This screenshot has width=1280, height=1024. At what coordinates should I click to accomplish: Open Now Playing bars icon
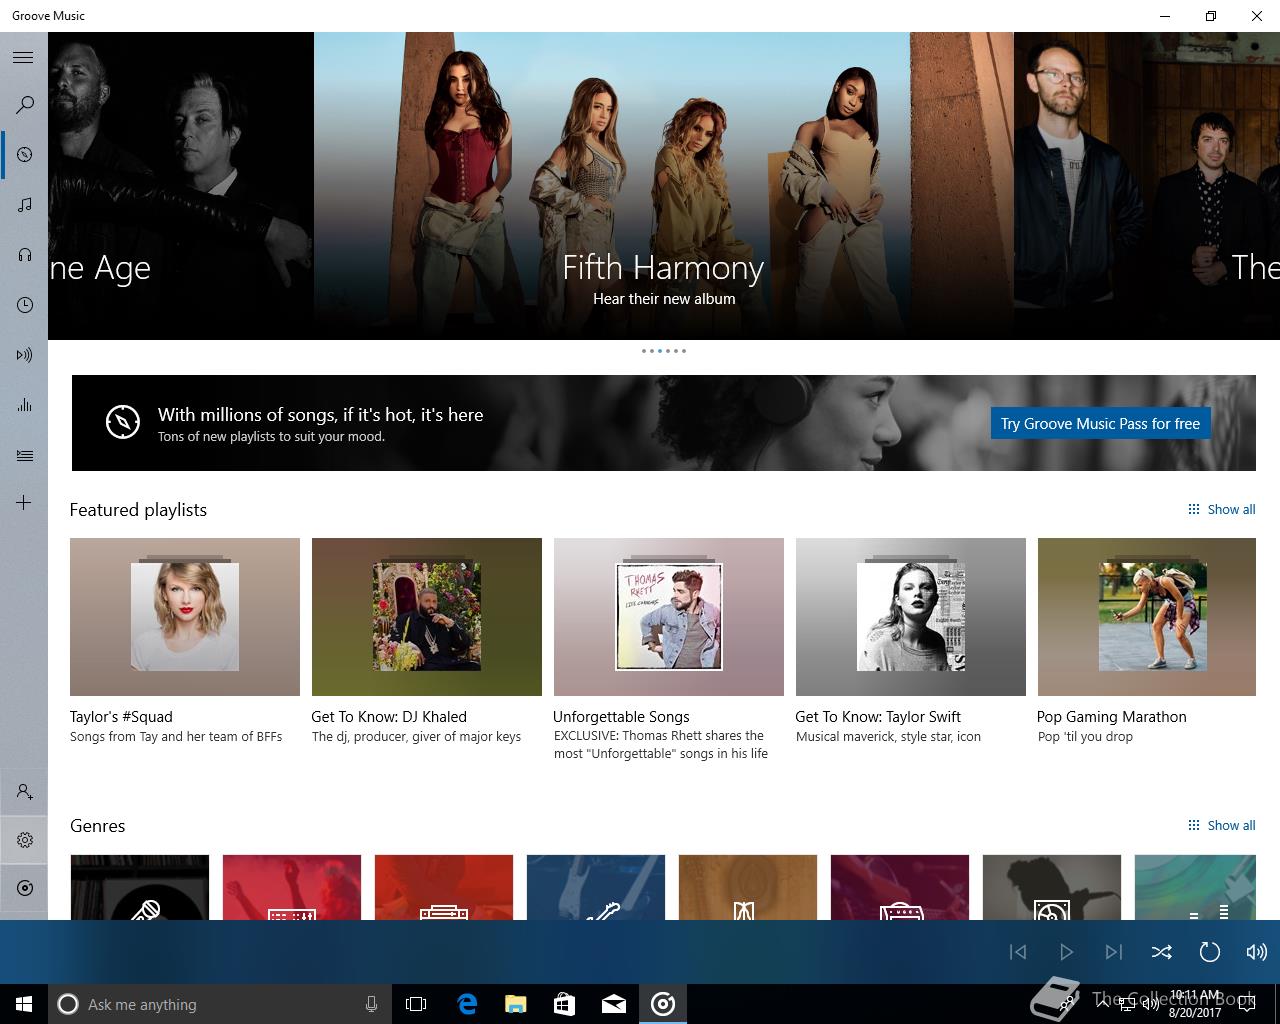[24, 405]
